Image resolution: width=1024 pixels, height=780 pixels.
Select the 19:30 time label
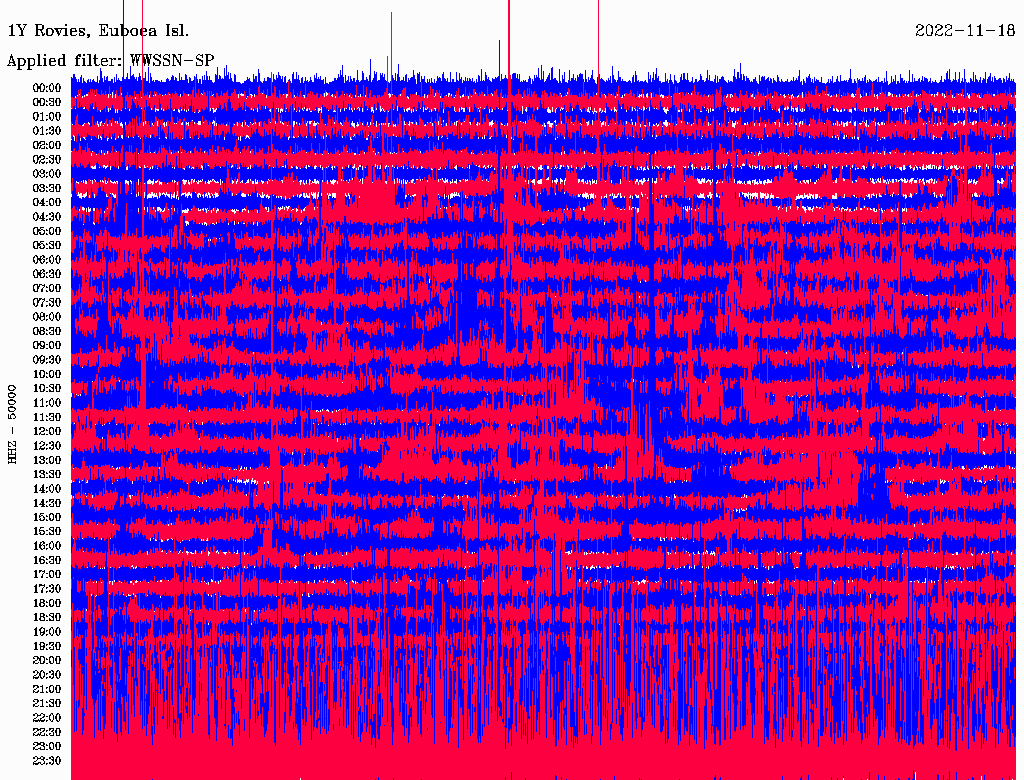(47, 646)
